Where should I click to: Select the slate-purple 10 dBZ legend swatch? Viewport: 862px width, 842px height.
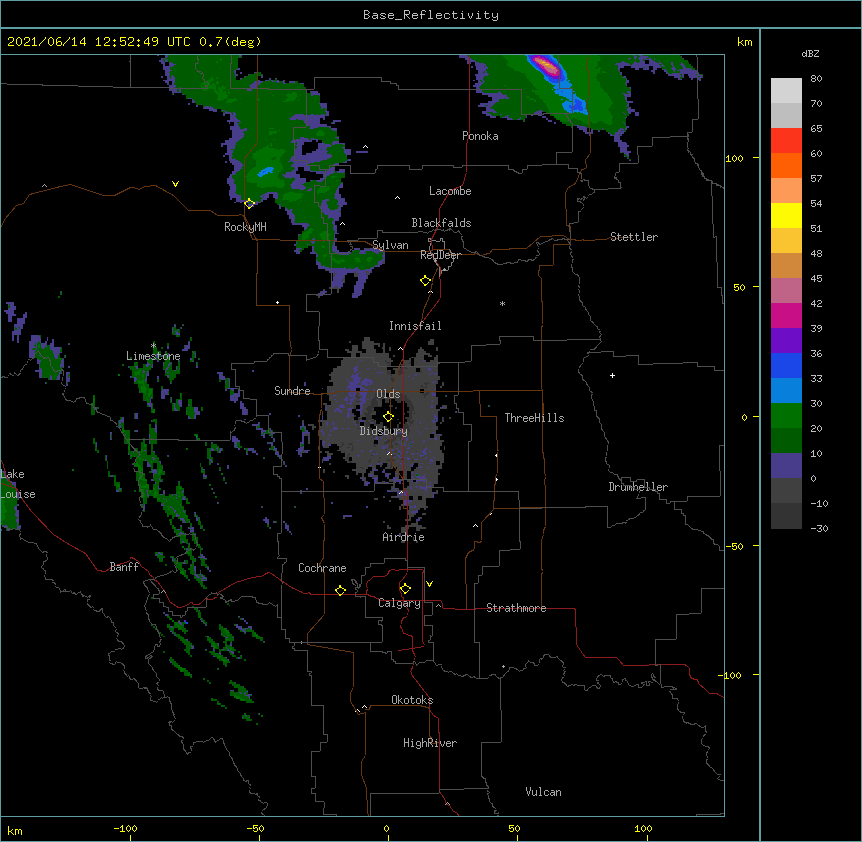coord(786,466)
